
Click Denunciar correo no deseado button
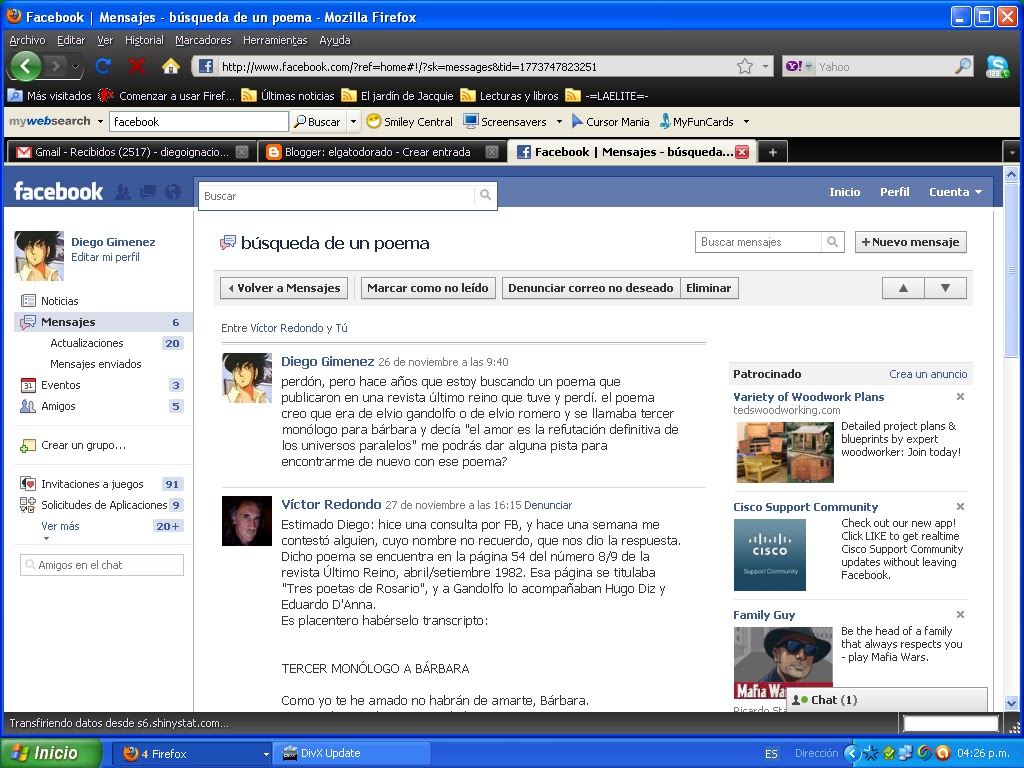click(590, 288)
